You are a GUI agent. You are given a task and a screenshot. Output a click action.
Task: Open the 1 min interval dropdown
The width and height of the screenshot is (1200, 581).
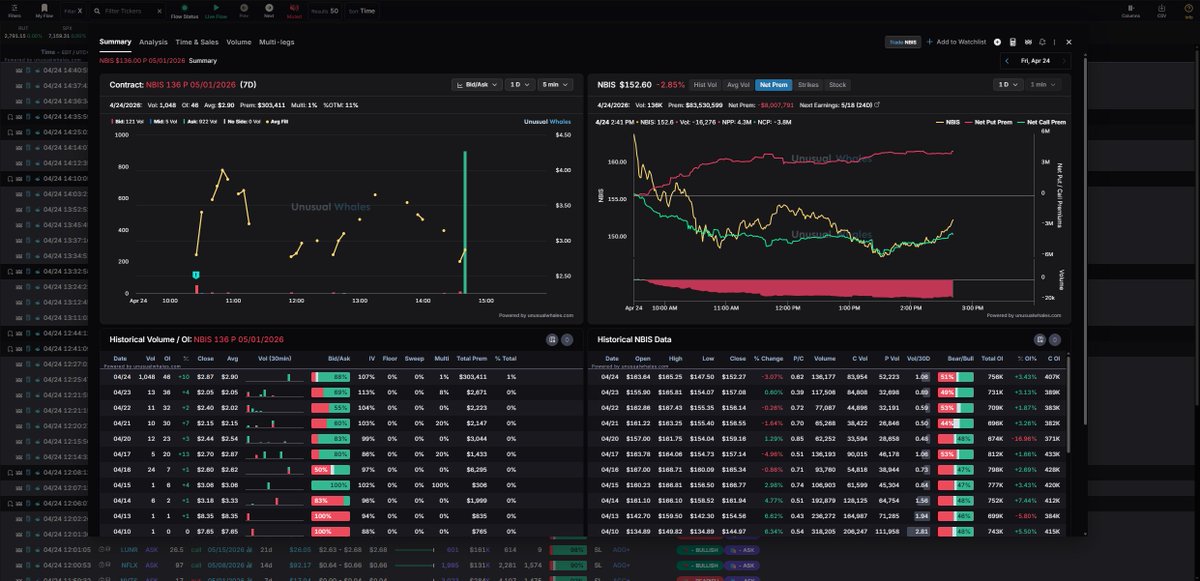1045,85
